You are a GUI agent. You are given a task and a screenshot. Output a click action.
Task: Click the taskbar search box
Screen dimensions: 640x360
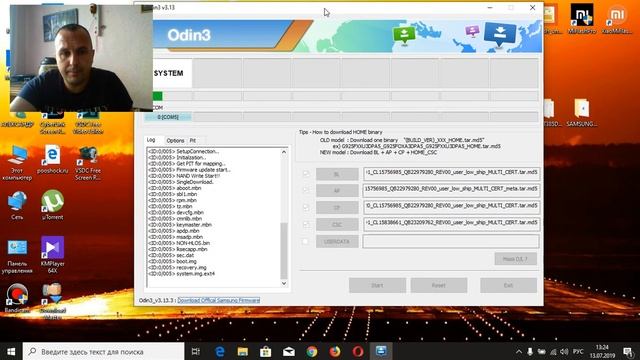(x=103, y=351)
